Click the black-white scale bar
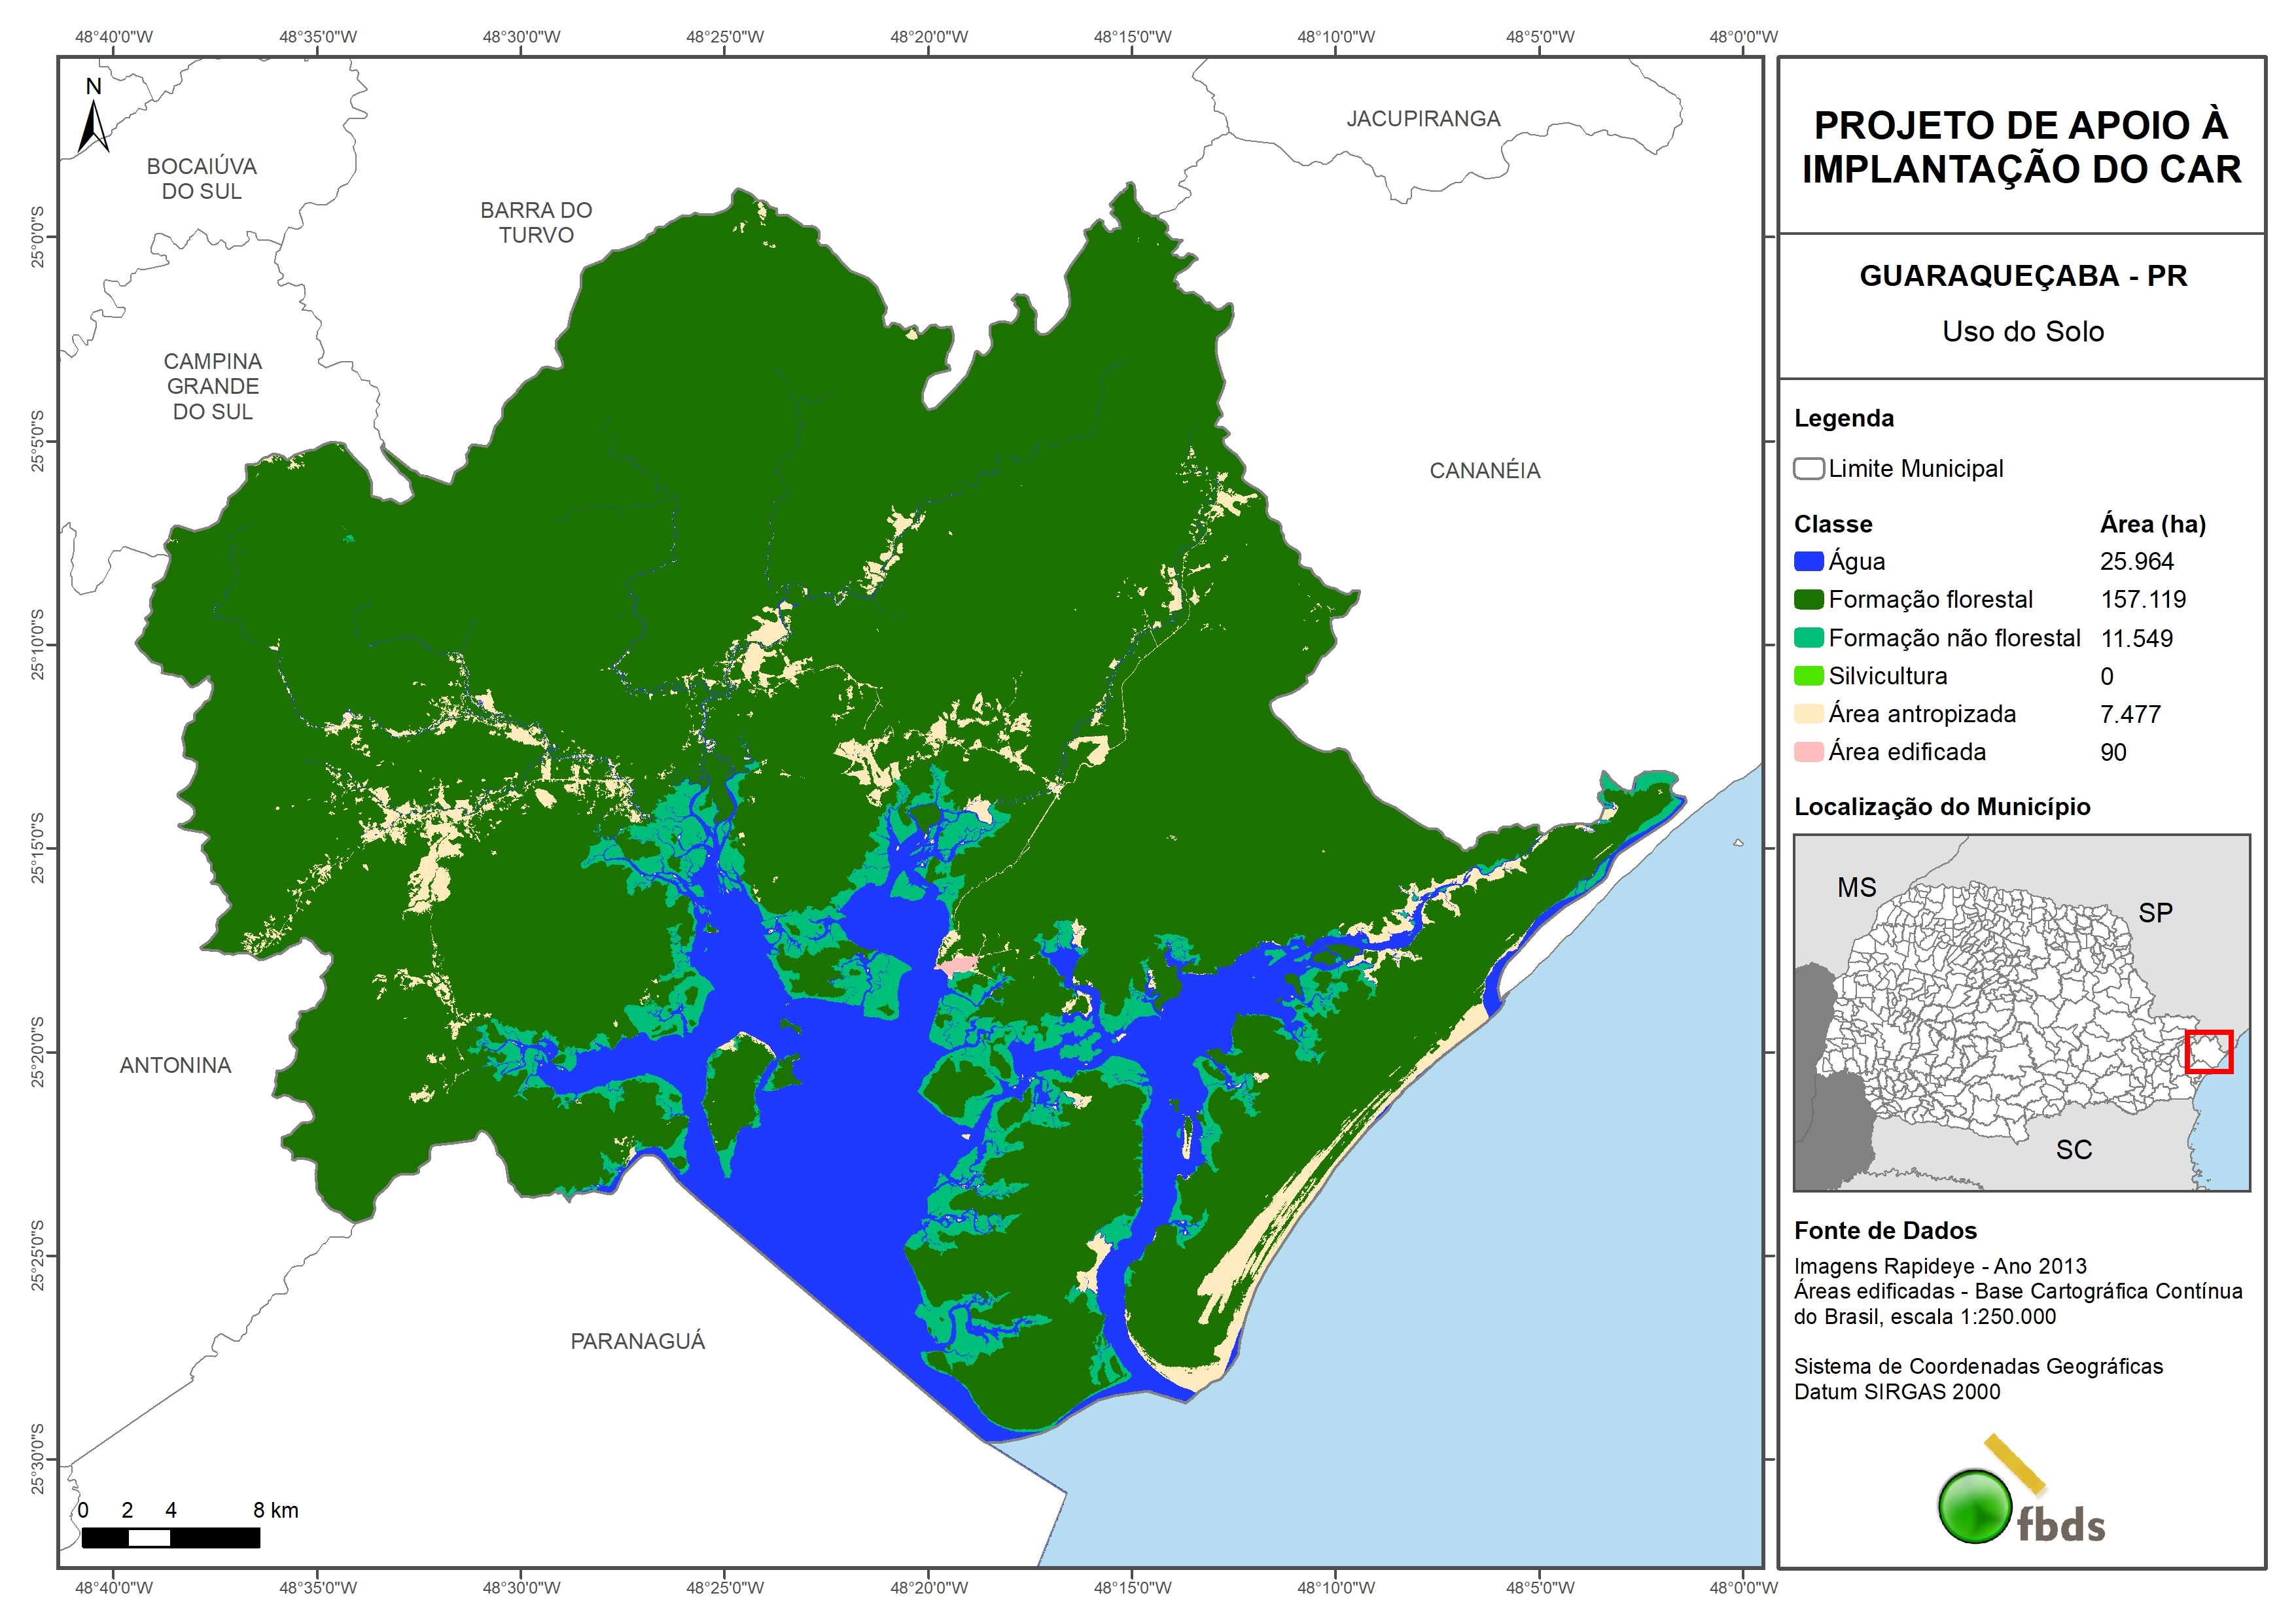 pyautogui.click(x=170, y=1538)
